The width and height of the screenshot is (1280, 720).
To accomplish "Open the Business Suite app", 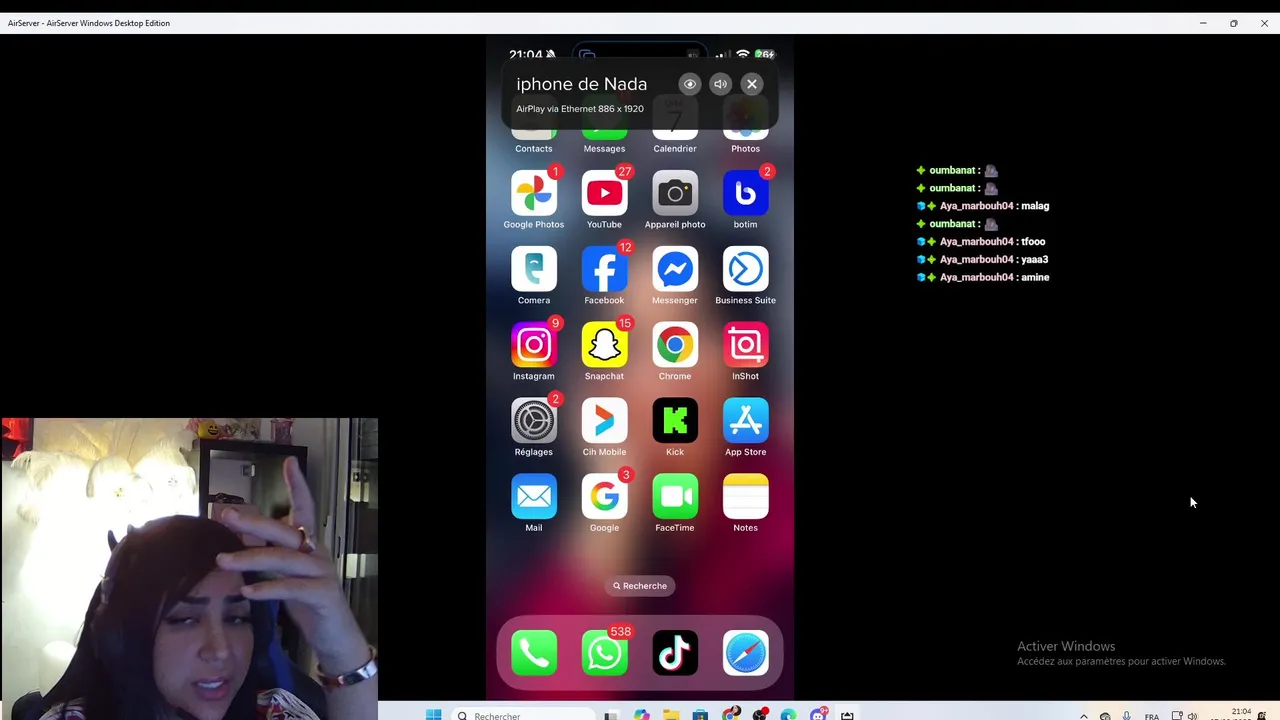I will point(745,269).
